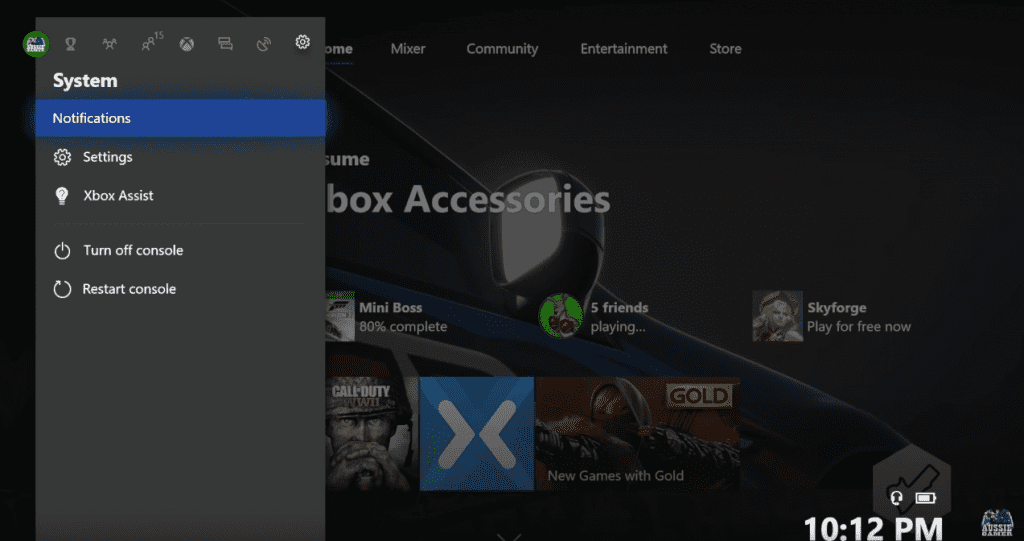This screenshot has height=541, width=1024.
Task: Switch to the Community tab
Action: [x=502, y=49]
